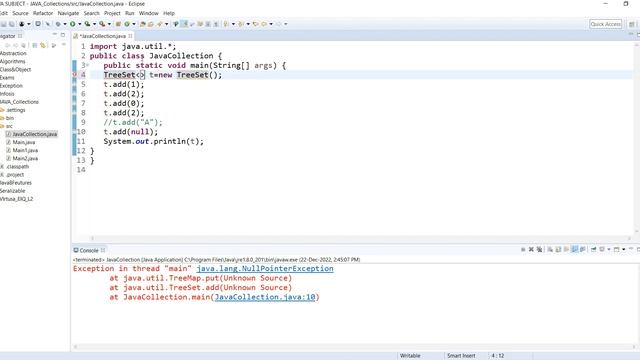Open the Run icon's dropdown arrow

point(80,24)
